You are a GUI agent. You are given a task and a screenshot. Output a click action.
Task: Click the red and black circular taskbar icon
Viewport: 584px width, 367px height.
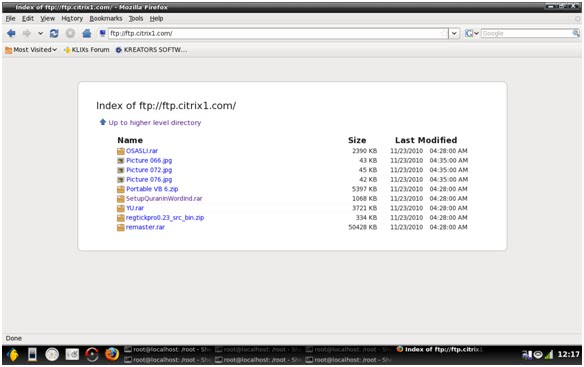click(x=92, y=354)
